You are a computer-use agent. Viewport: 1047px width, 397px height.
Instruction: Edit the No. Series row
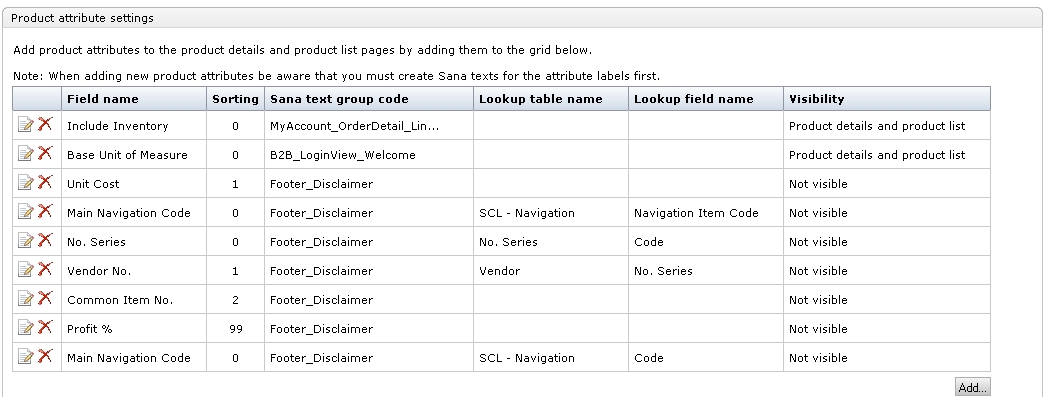click(x=25, y=241)
